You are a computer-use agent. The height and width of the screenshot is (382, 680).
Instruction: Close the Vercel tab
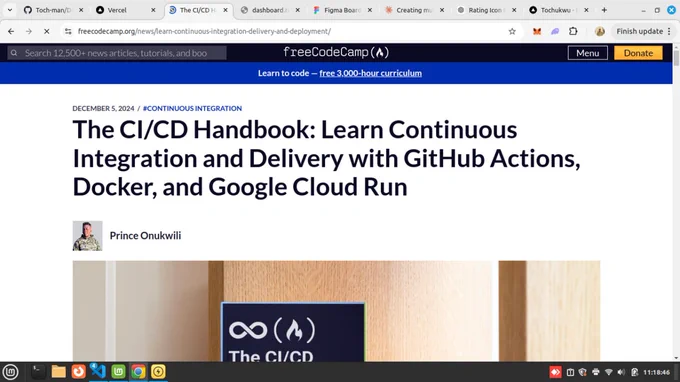pos(153,10)
